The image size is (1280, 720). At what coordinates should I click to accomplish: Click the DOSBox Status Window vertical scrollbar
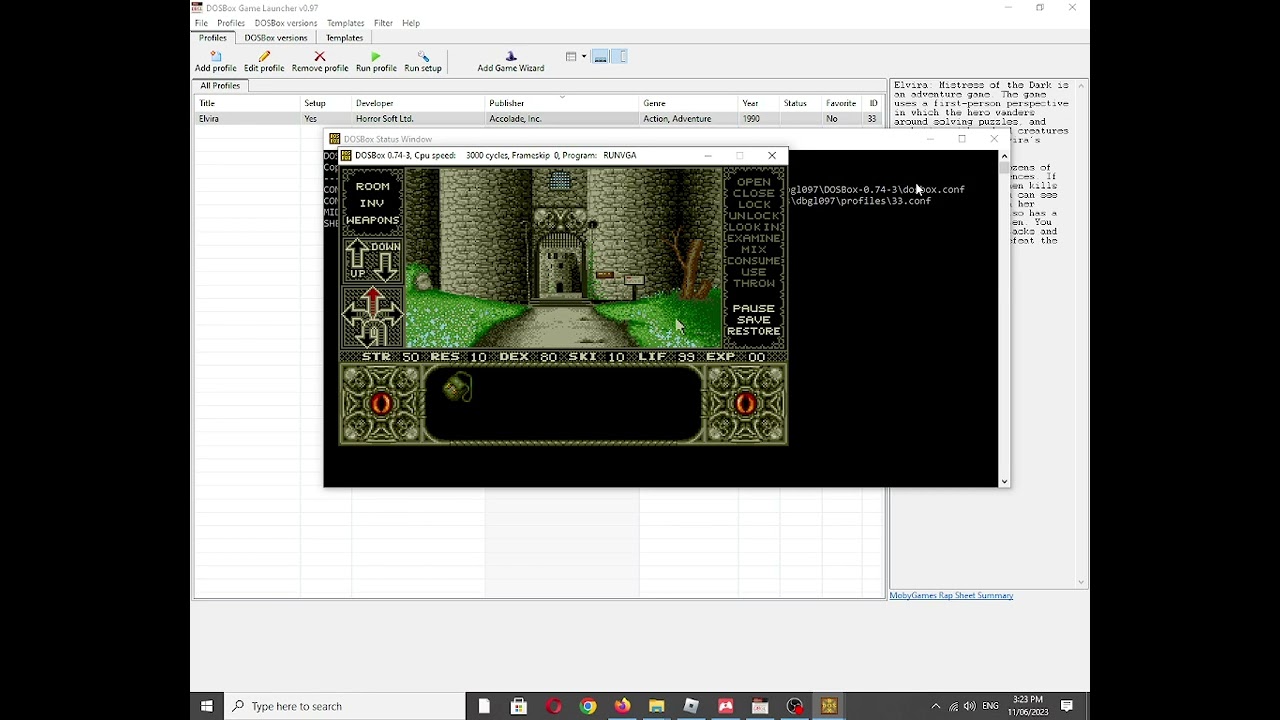point(1004,318)
